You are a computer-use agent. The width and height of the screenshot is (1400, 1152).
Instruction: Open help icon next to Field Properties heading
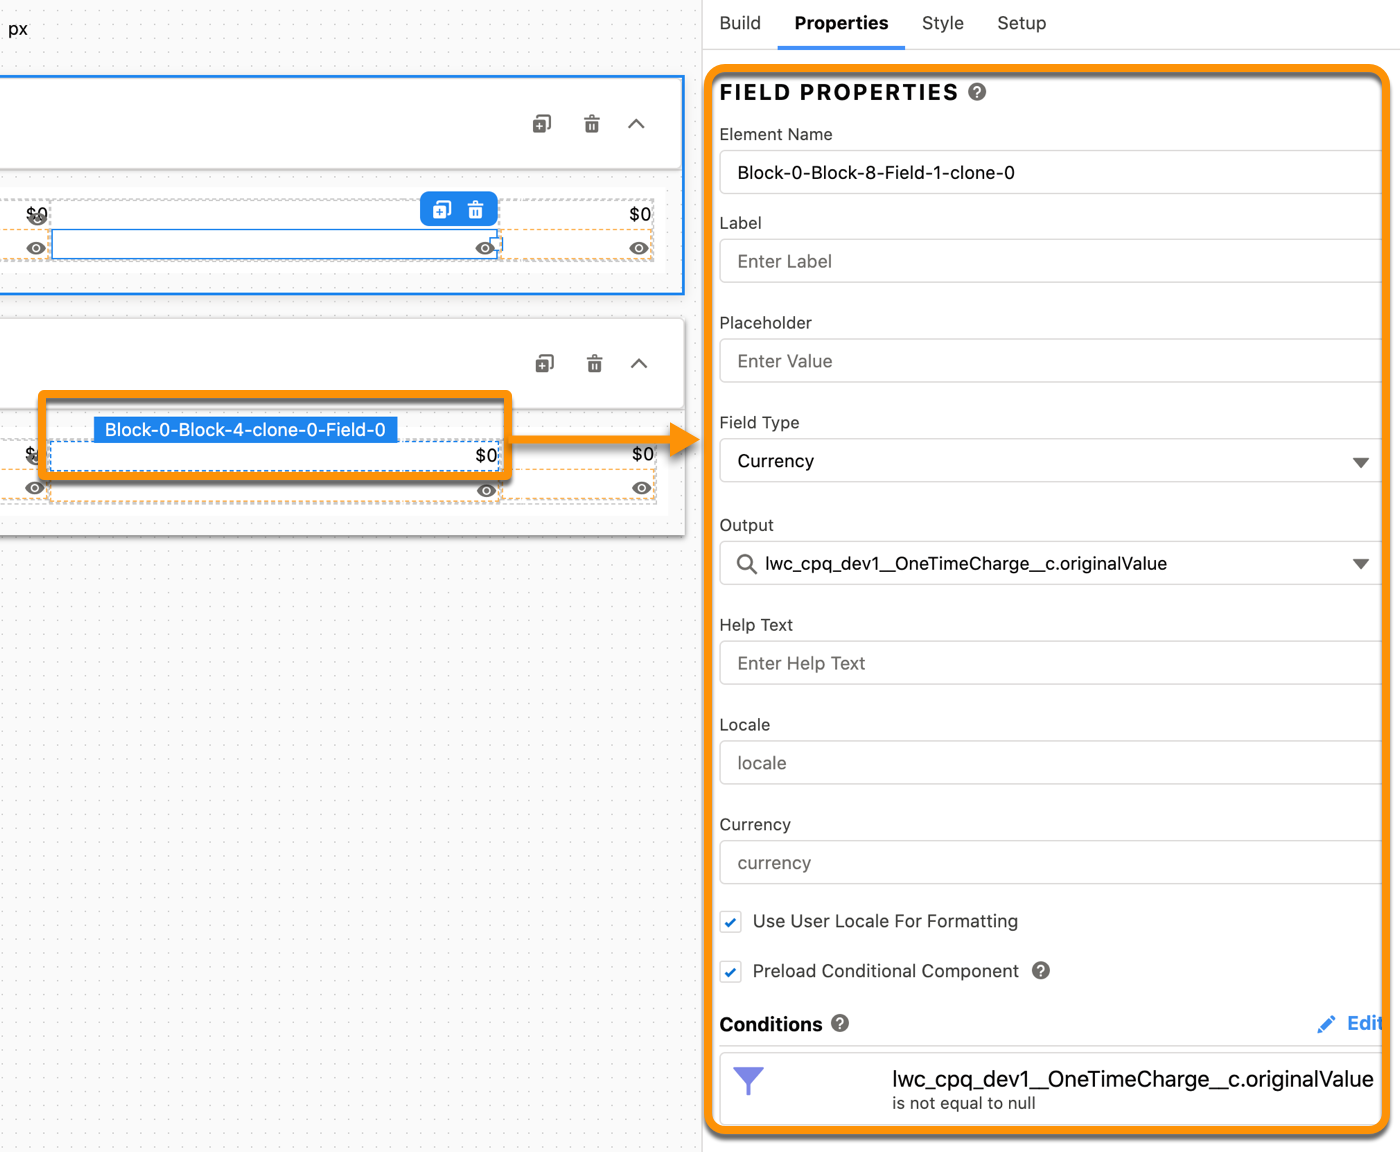point(978,92)
